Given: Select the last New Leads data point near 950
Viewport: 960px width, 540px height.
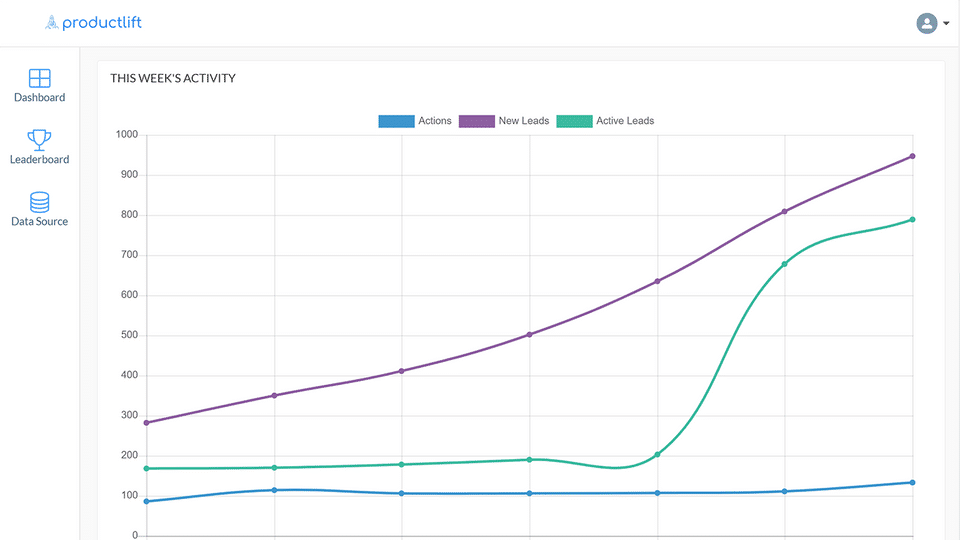Looking at the screenshot, I should coord(912,157).
